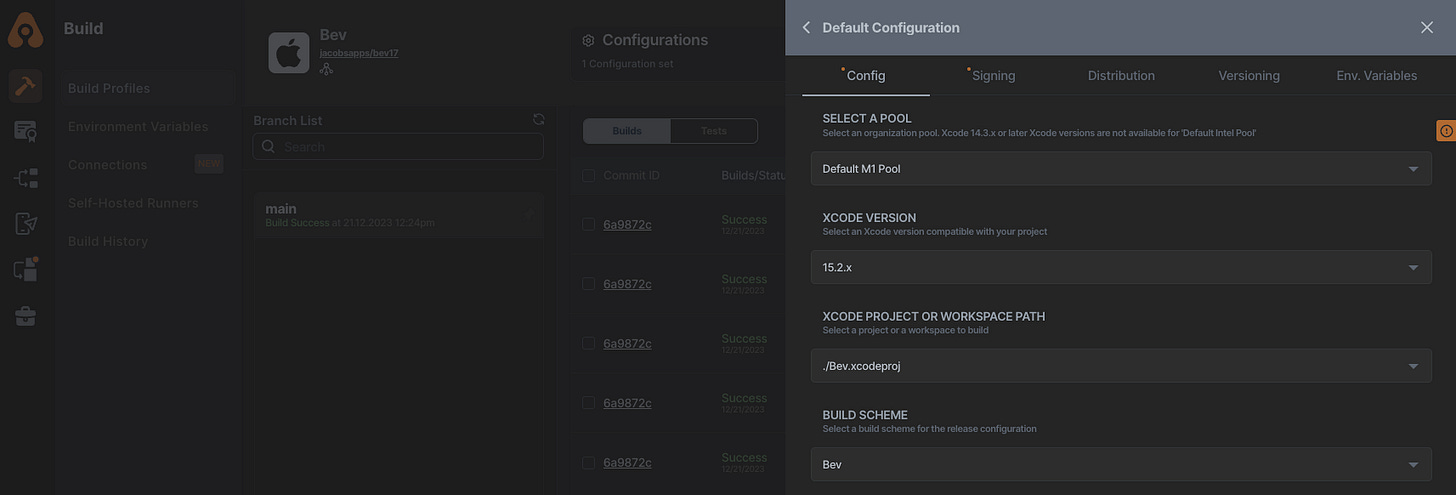Switch to the Env. Variables tab
The height and width of the screenshot is (495, 1456).
[x=1377, y=76]
